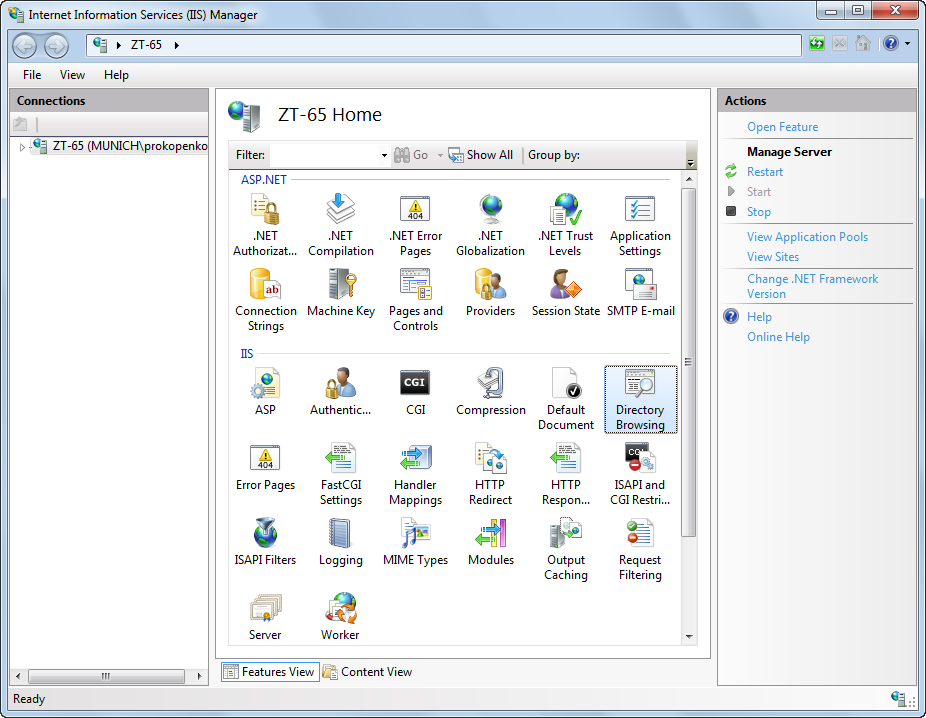Select the ASP feature icon

[x=265, y=391]
